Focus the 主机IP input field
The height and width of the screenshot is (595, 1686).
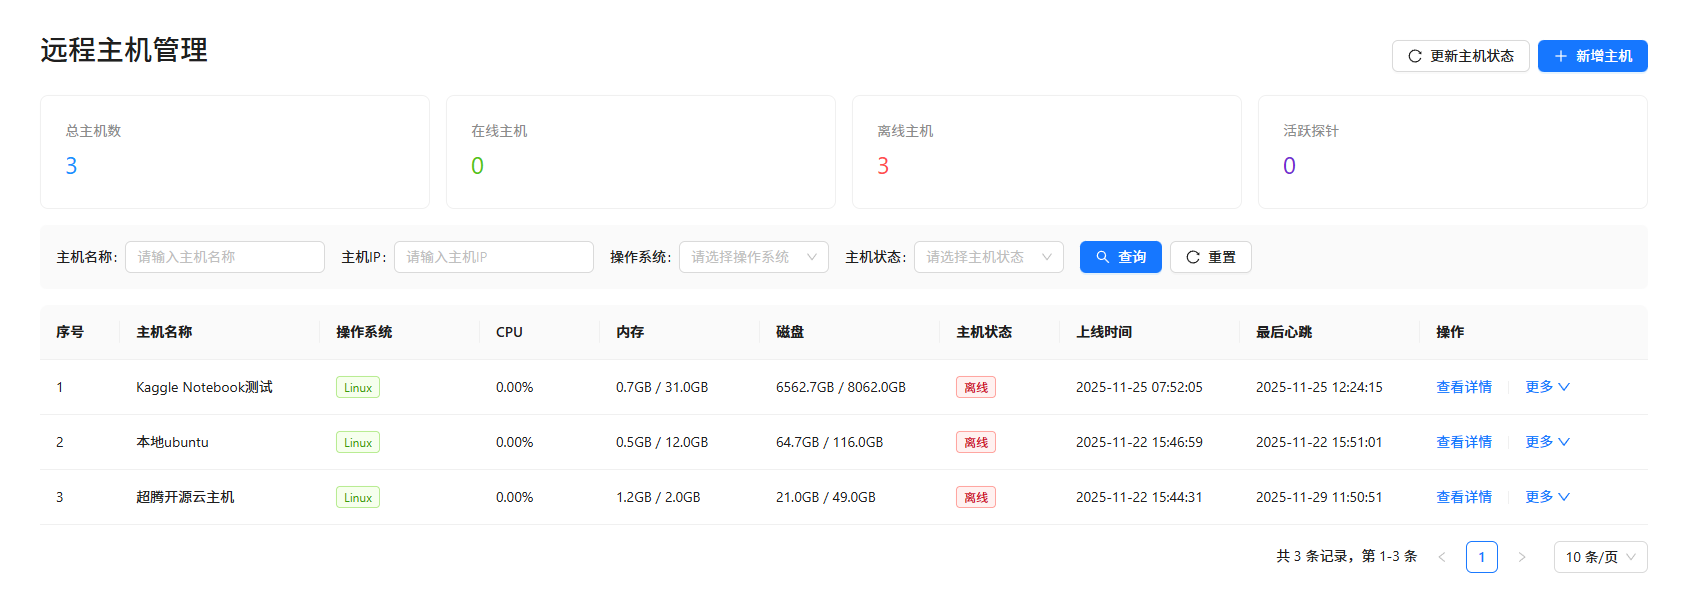(x=493, y=257)
